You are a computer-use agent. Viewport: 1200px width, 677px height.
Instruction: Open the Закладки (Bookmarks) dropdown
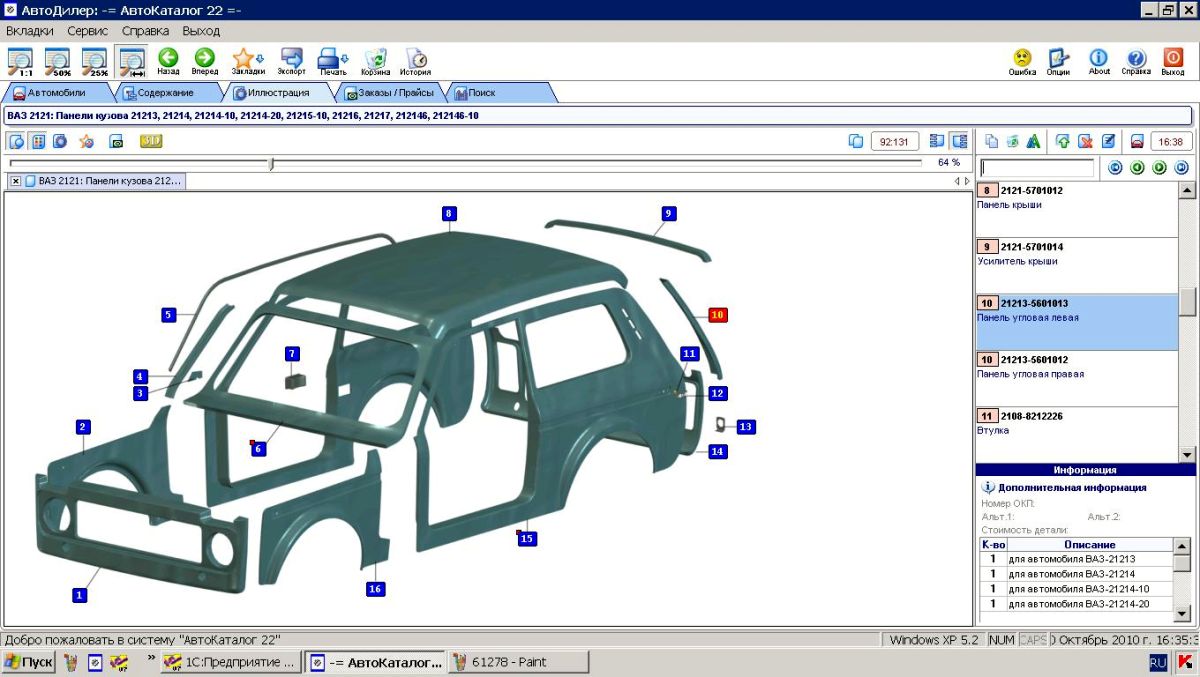[247, 58]
